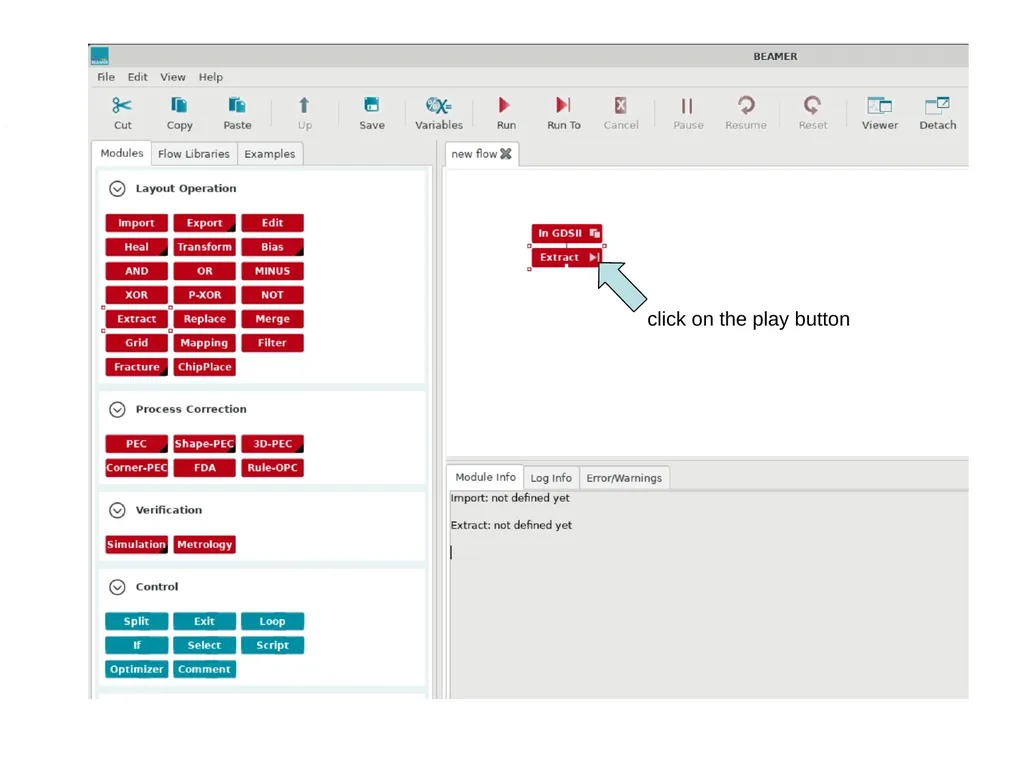Click play button on Extract node

594,257
